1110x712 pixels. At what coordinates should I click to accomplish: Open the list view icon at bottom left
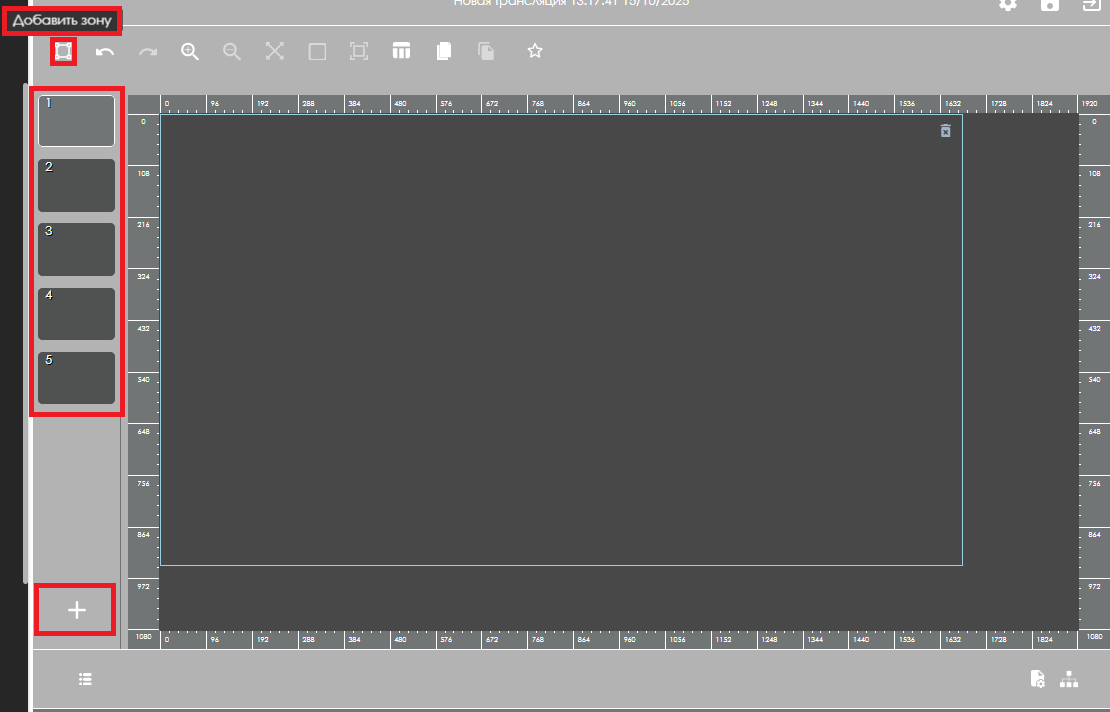pyautogui.click(x=86, y=680)
